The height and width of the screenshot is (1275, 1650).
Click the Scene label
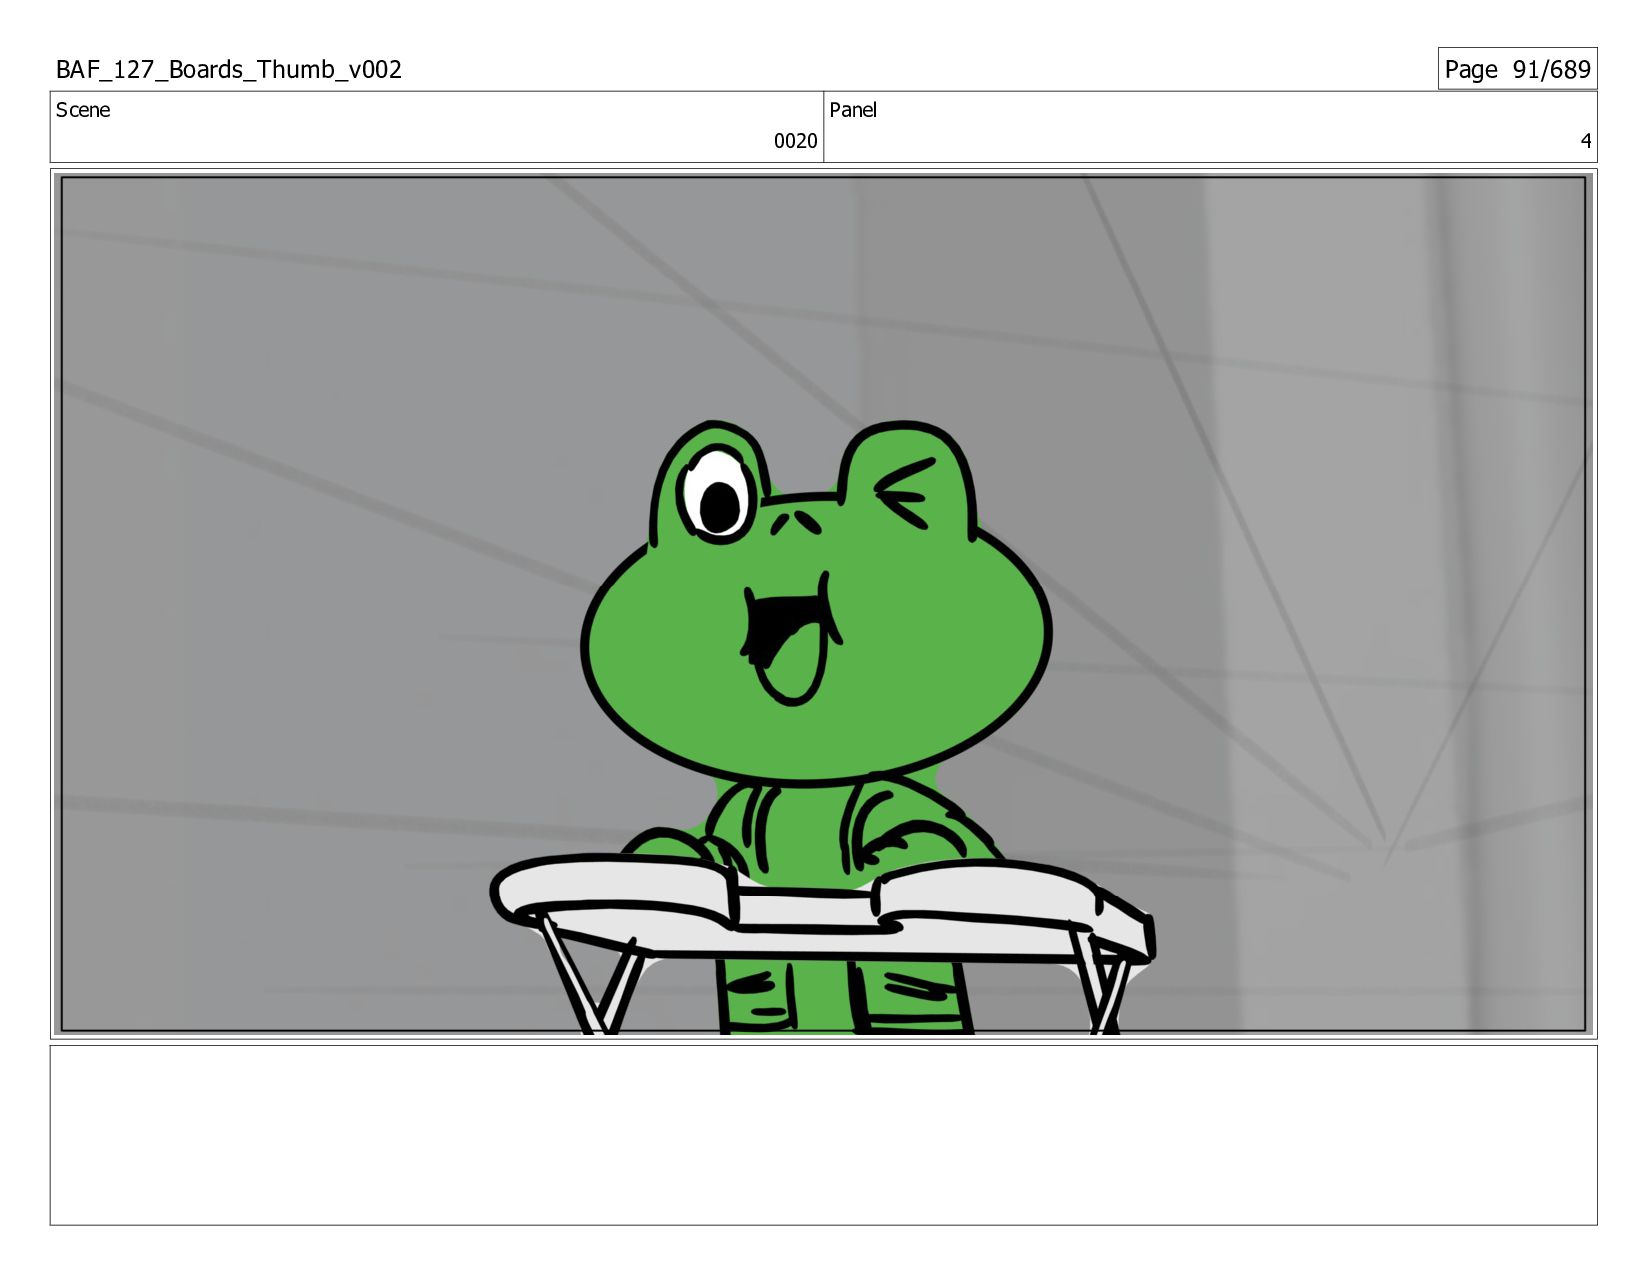point(83,110)
